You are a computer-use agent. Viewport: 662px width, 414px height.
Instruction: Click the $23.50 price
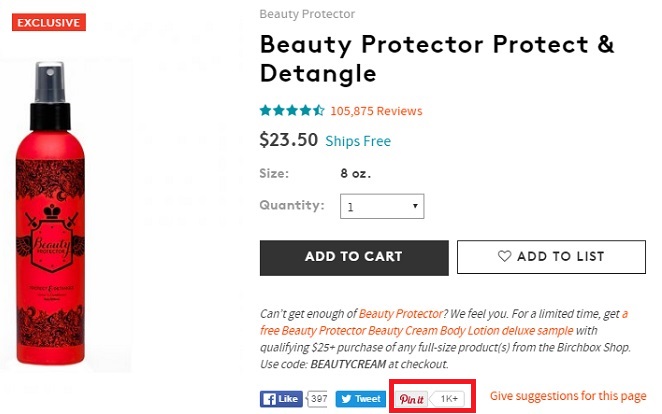point(288,140)
